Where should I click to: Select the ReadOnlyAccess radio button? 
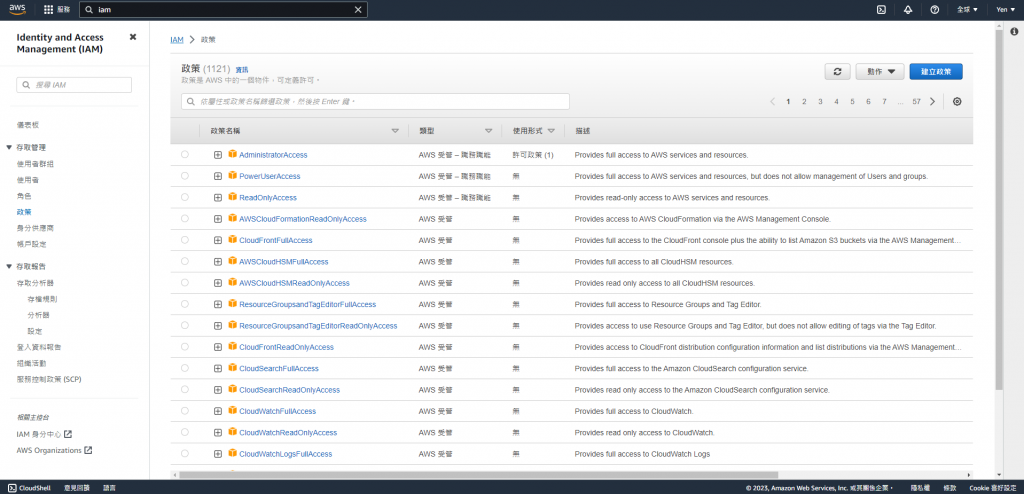(185, 197)
